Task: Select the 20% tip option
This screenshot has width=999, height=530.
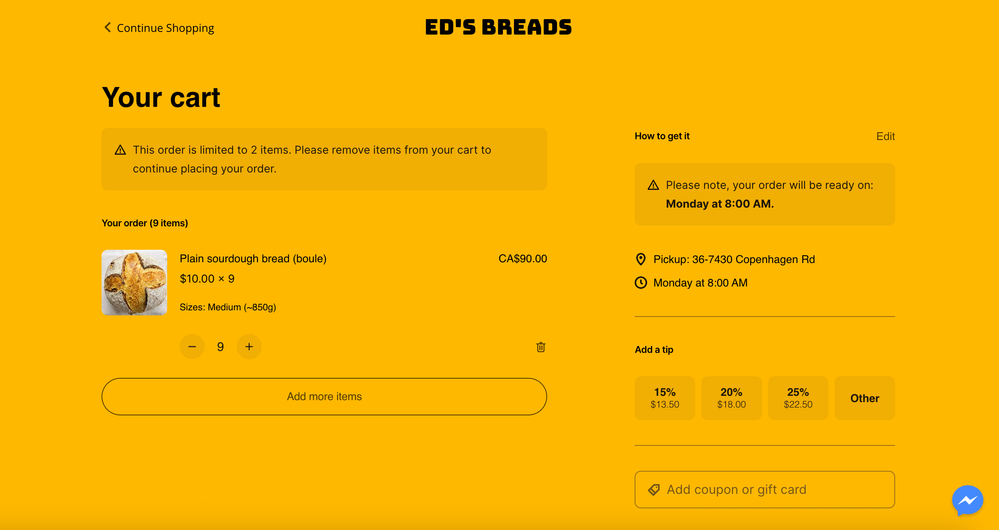Action: click(x=731, y=398)
